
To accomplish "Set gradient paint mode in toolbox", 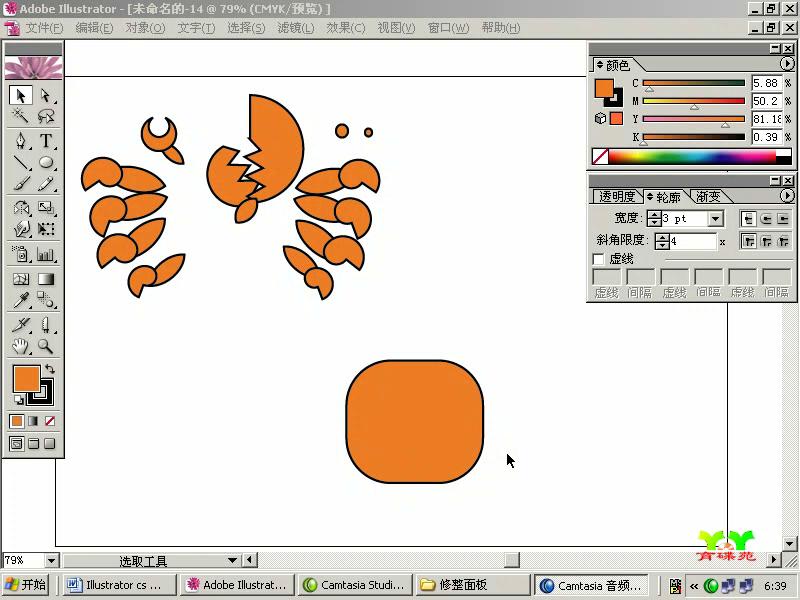I will point(33,421).
